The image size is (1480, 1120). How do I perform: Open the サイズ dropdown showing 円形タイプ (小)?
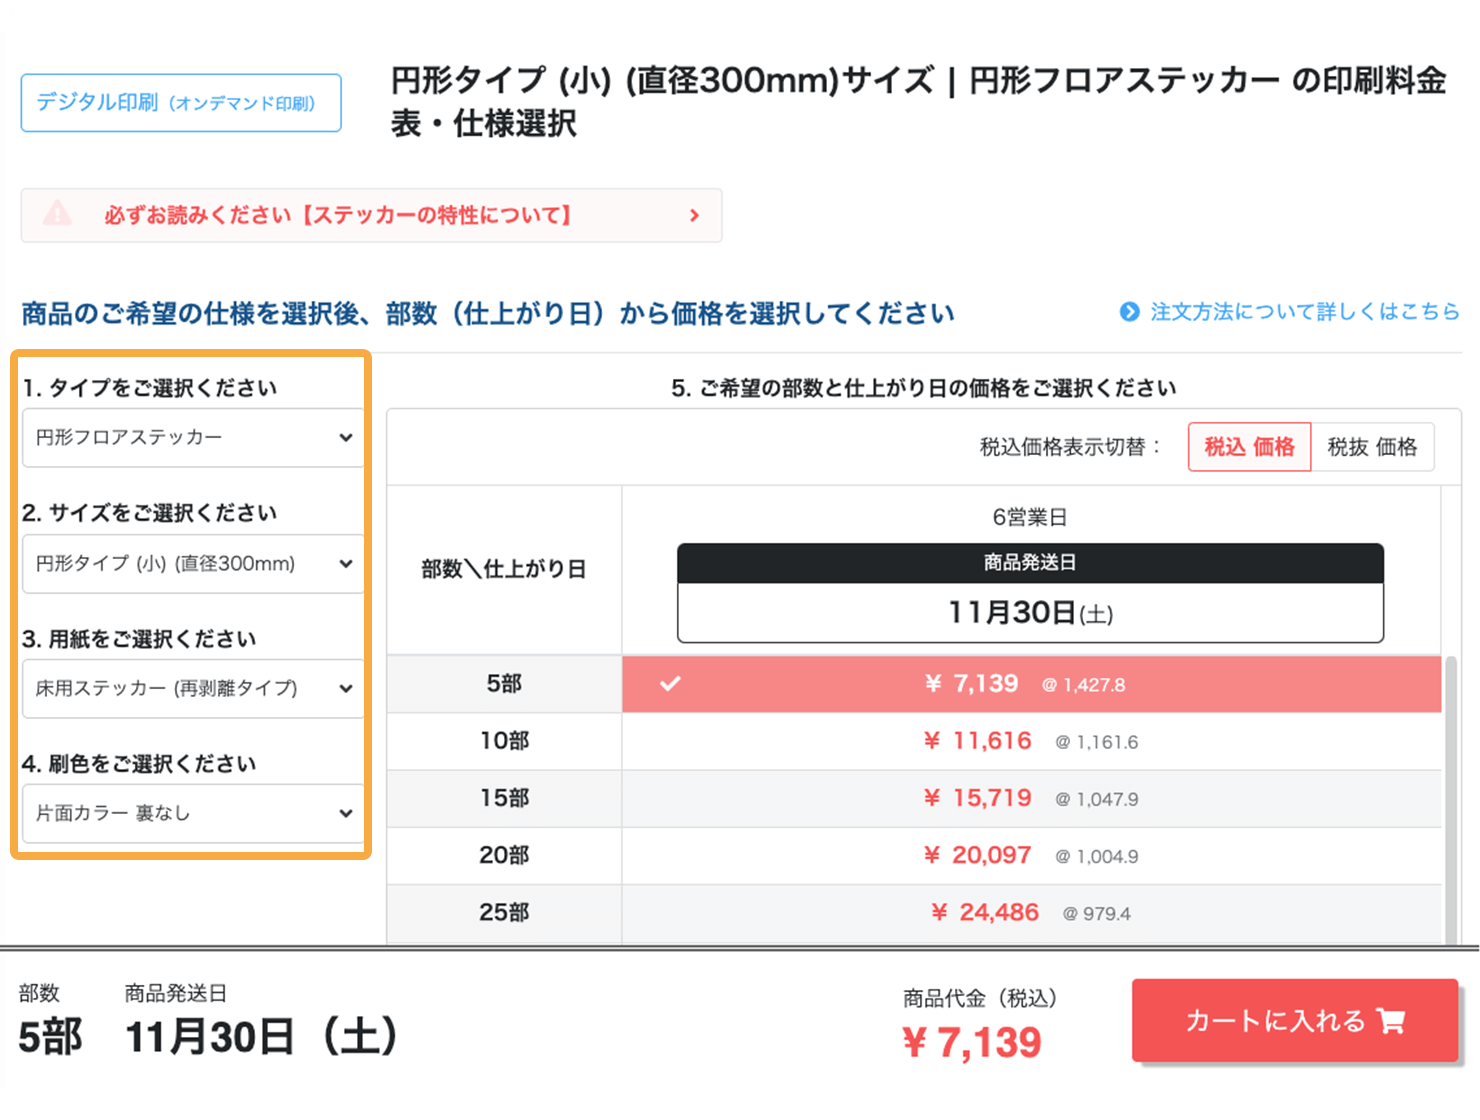[193, 563]
